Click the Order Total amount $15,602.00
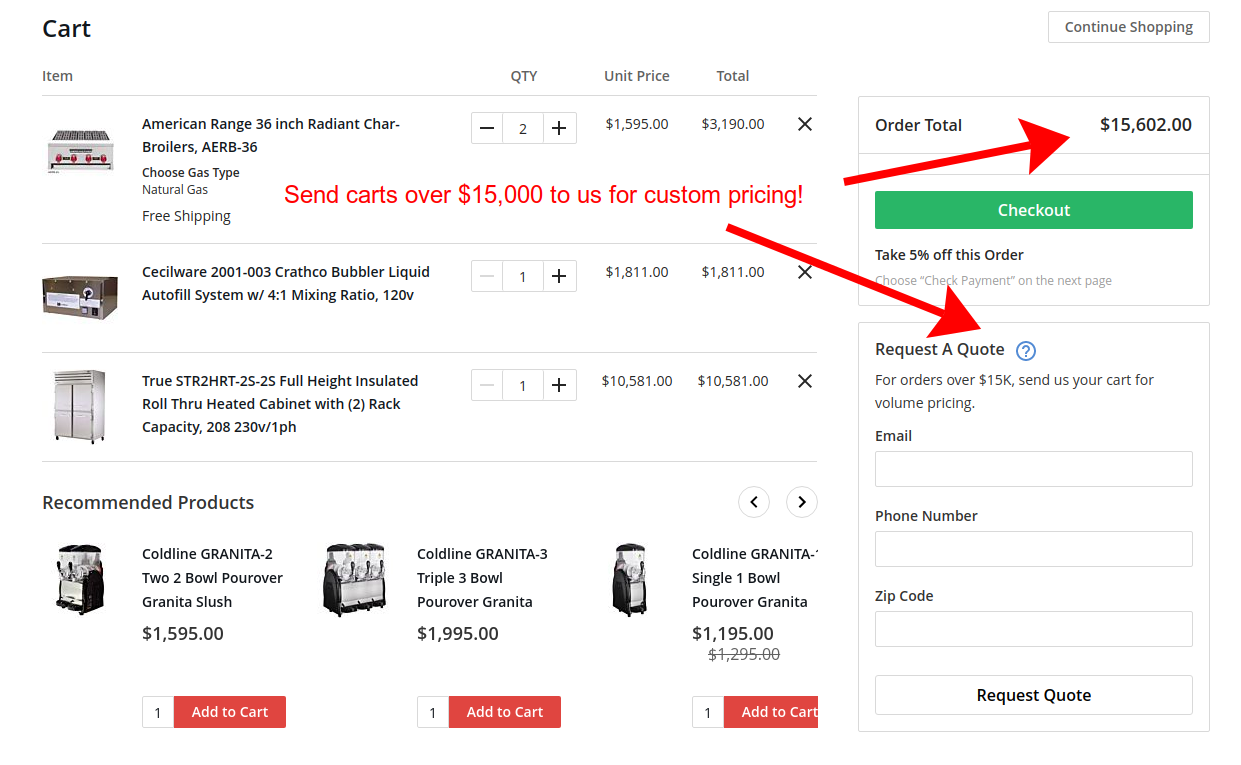 [x=1146, y=125]
